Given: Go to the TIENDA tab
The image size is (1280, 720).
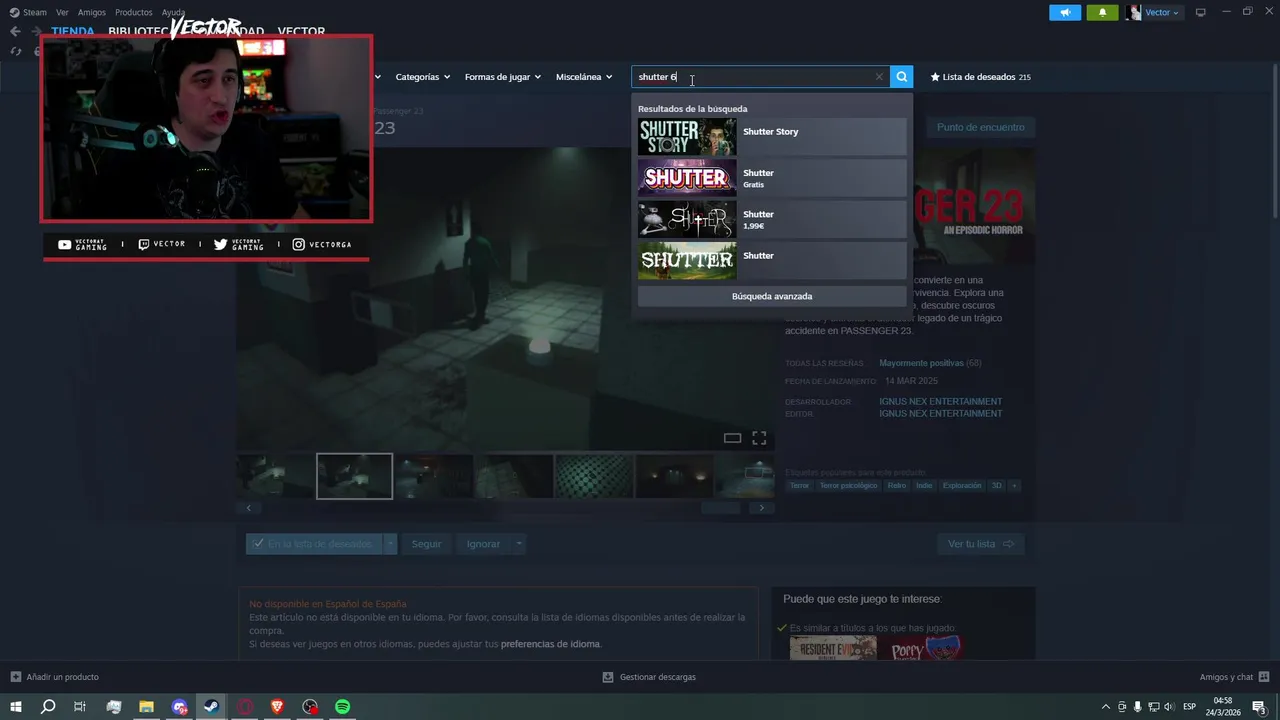Looking at the screenshot, I should (x=73, y=31).
